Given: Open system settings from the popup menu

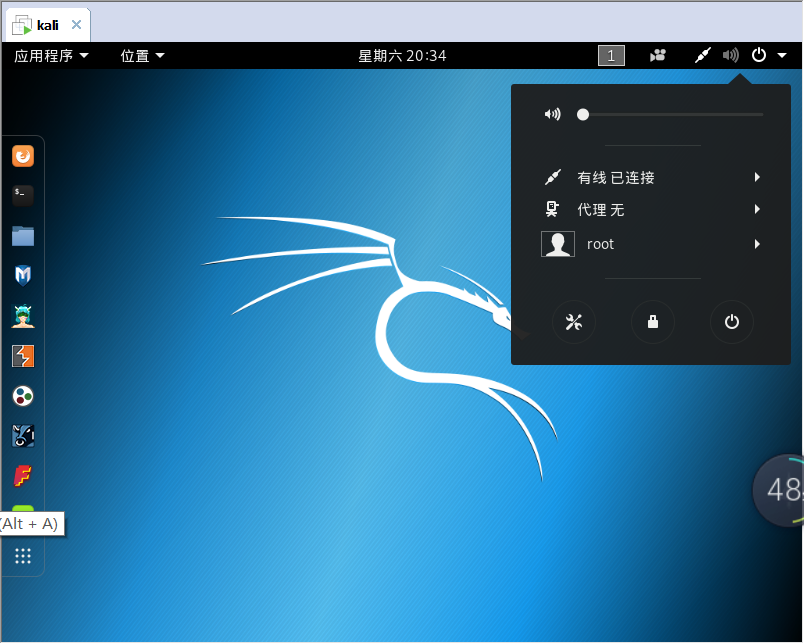Looking at the screenshot, I should point(574,322).
